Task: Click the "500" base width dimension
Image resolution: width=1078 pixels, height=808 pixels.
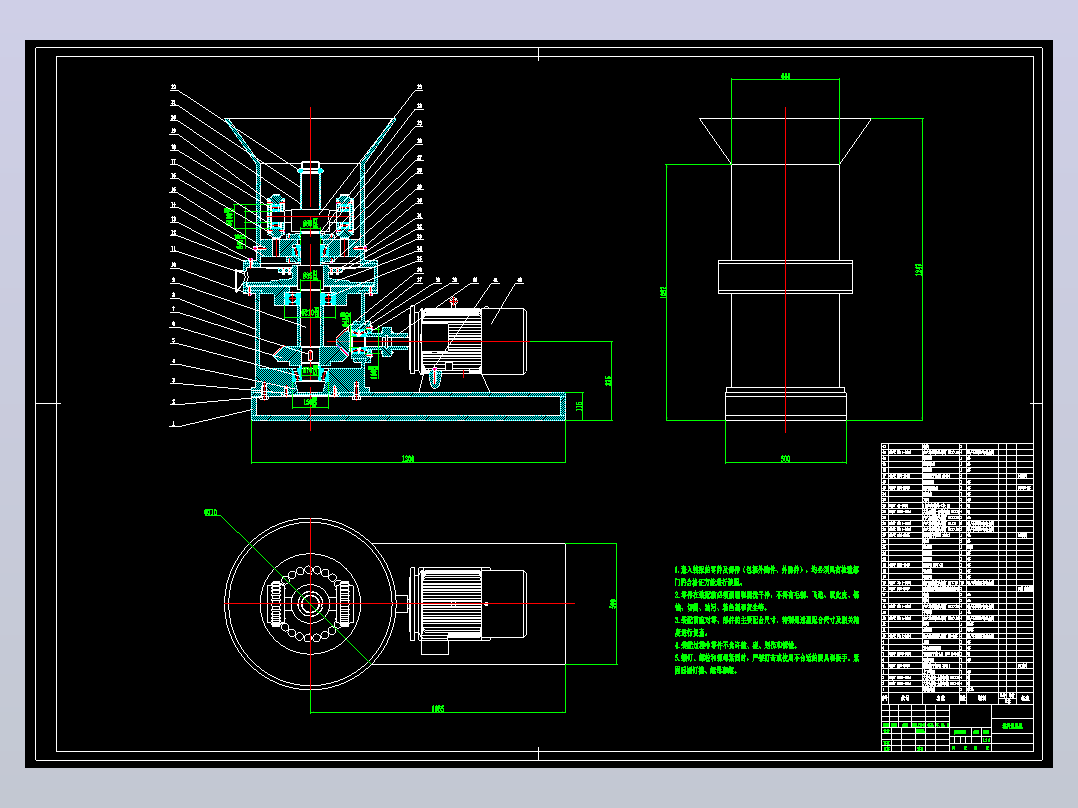Action: click(x=785, y=459)
